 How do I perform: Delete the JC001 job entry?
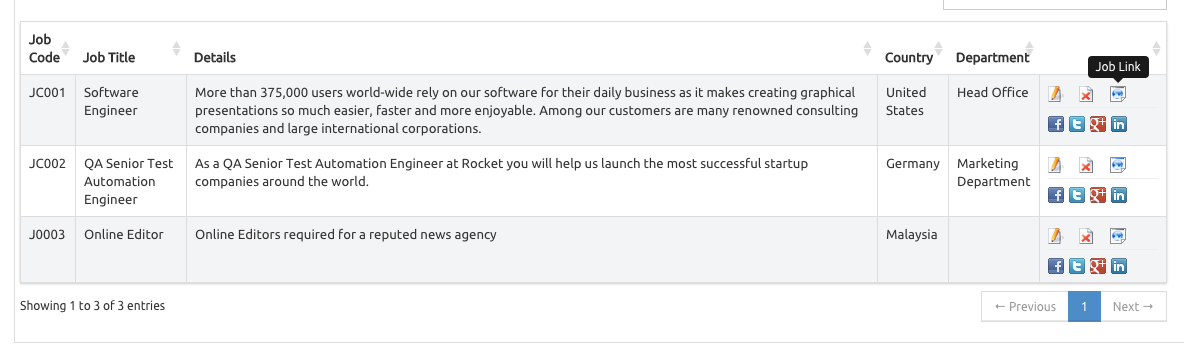point(1086,94)
